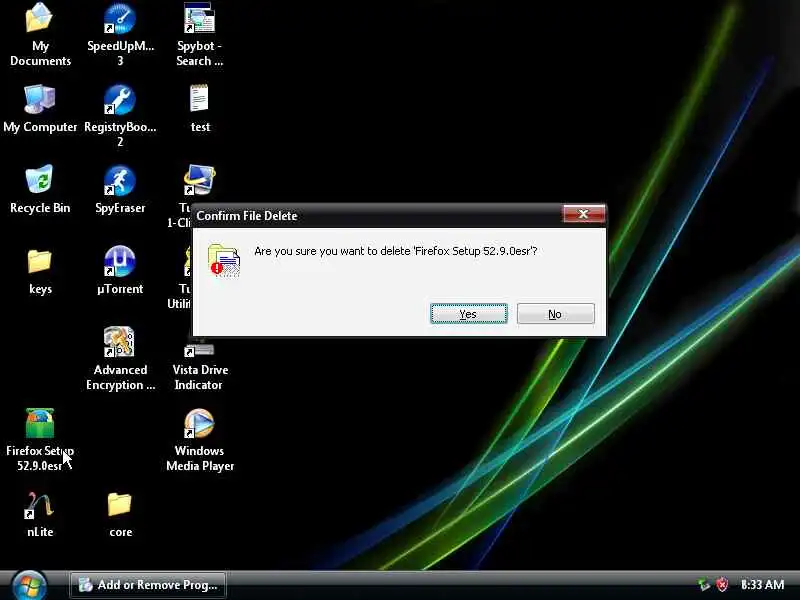Click Yes to confirm file deletion
800x600 pixels.
point(469,314)
